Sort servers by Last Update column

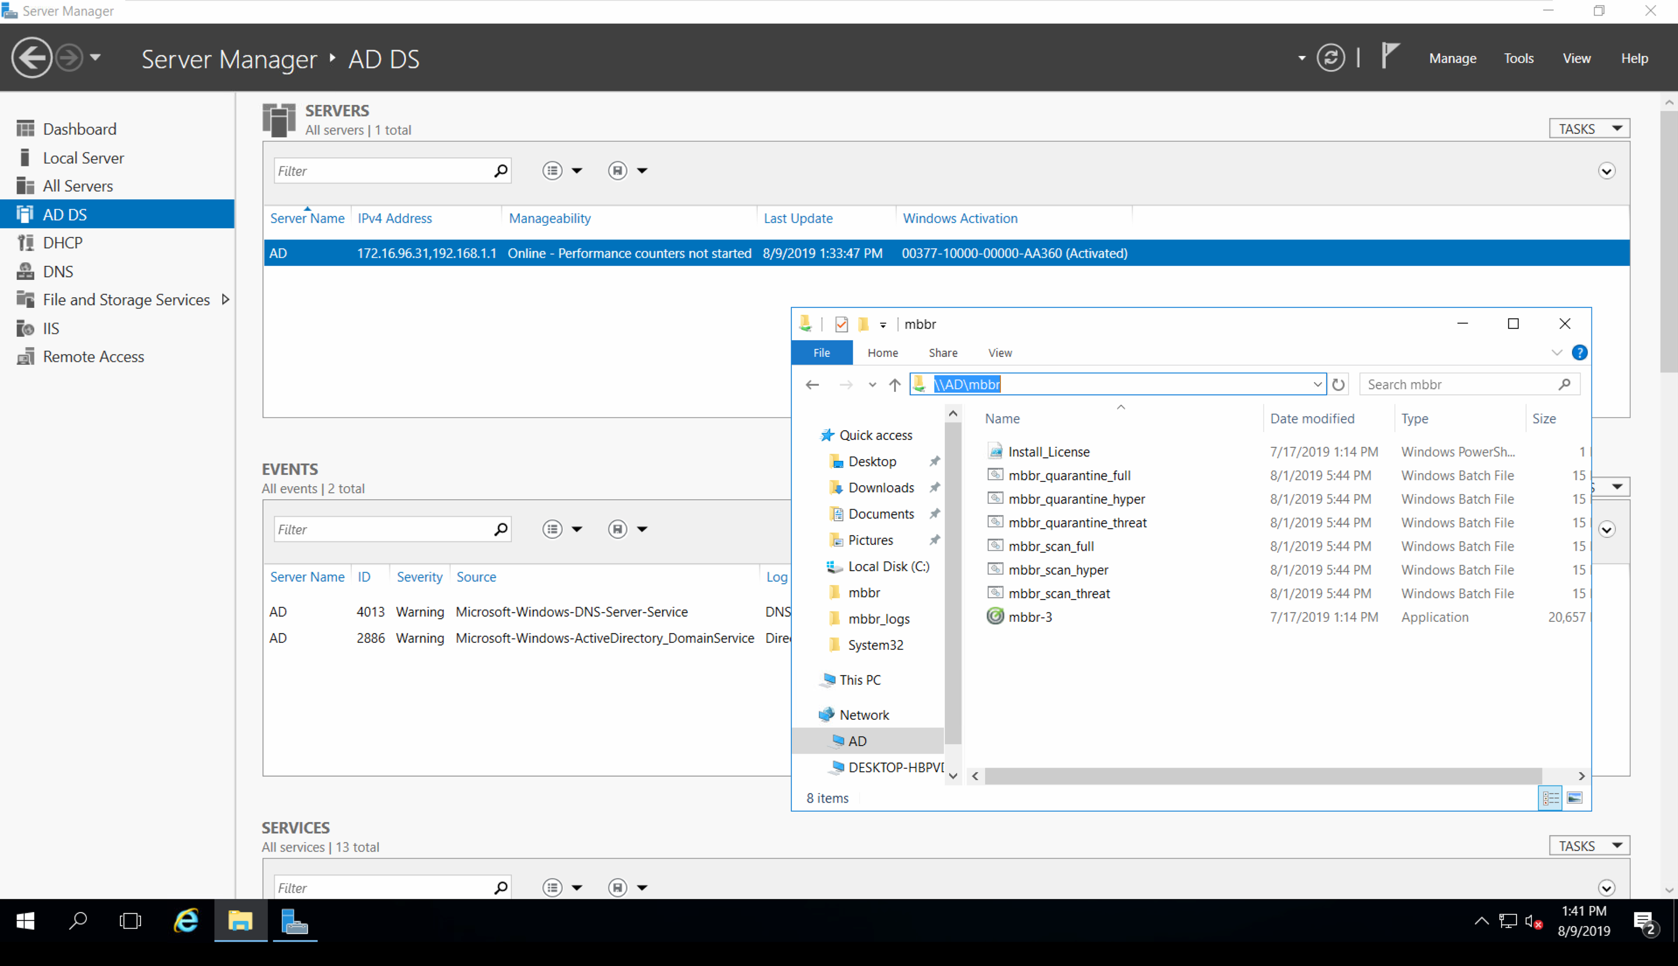[797, 218]
